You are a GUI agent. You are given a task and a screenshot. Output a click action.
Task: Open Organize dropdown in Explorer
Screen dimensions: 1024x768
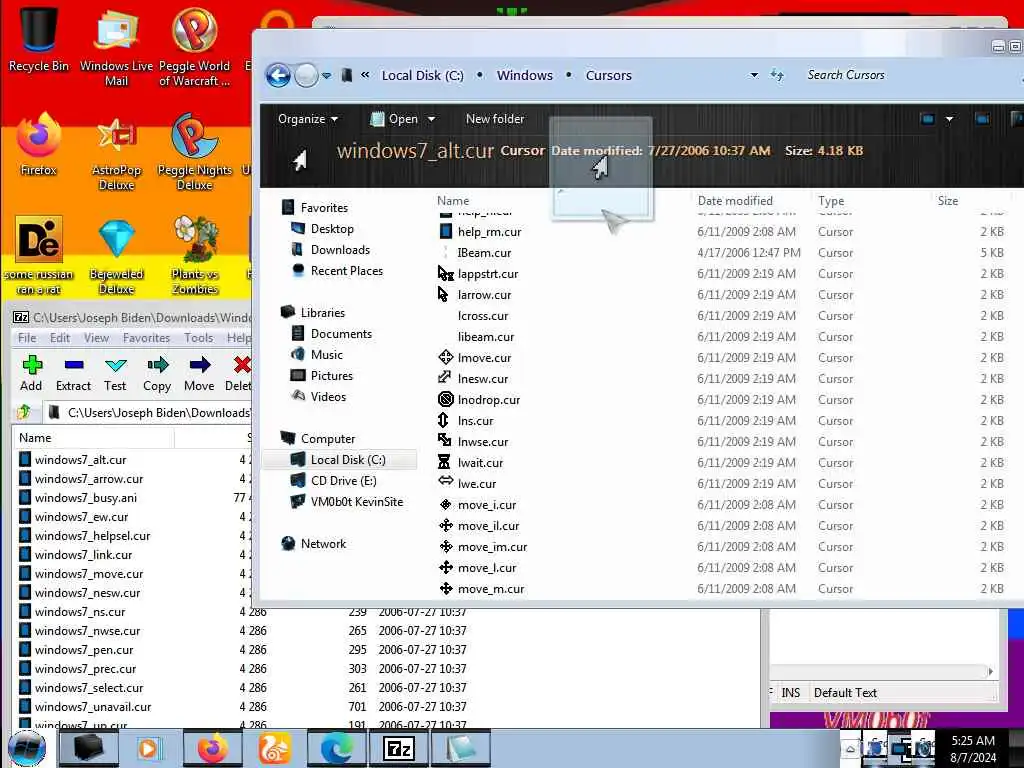(x=308, y=119)
